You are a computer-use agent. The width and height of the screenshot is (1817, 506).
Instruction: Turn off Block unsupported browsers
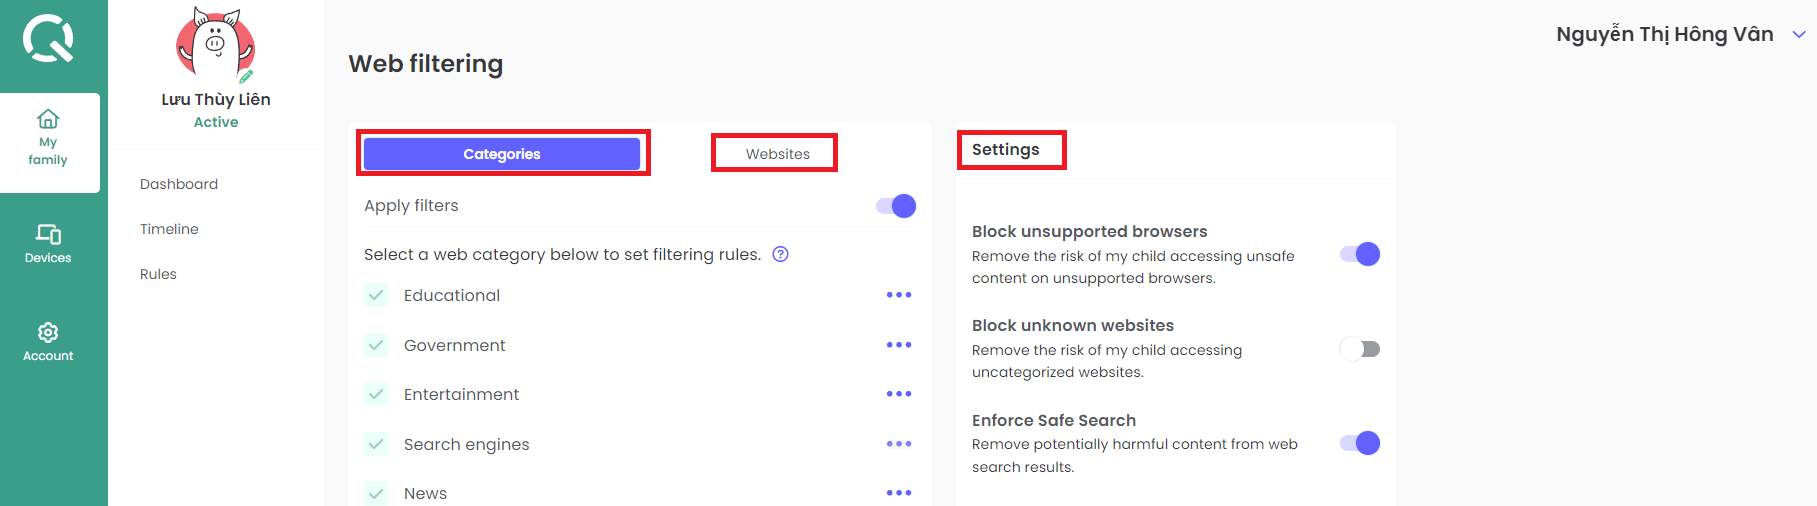tap(1360, 254)
